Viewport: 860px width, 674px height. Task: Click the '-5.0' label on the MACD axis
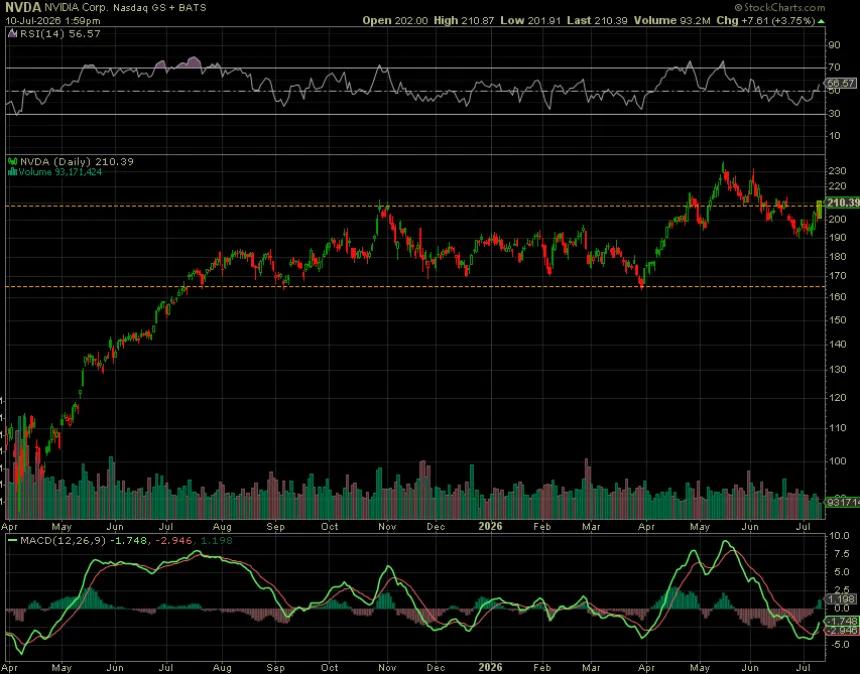point(839,644)
